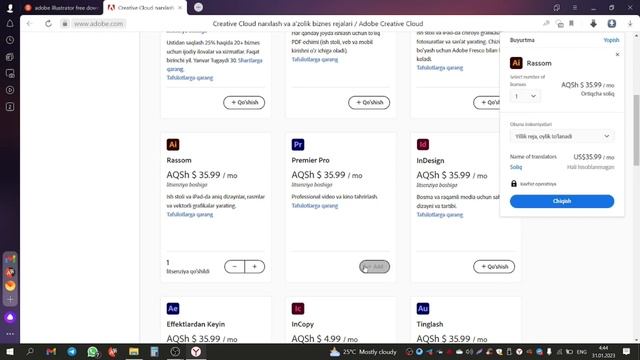The image size is (640, 360).
Task: Click the site lock icon near address
Action: (x=64, y=24)
